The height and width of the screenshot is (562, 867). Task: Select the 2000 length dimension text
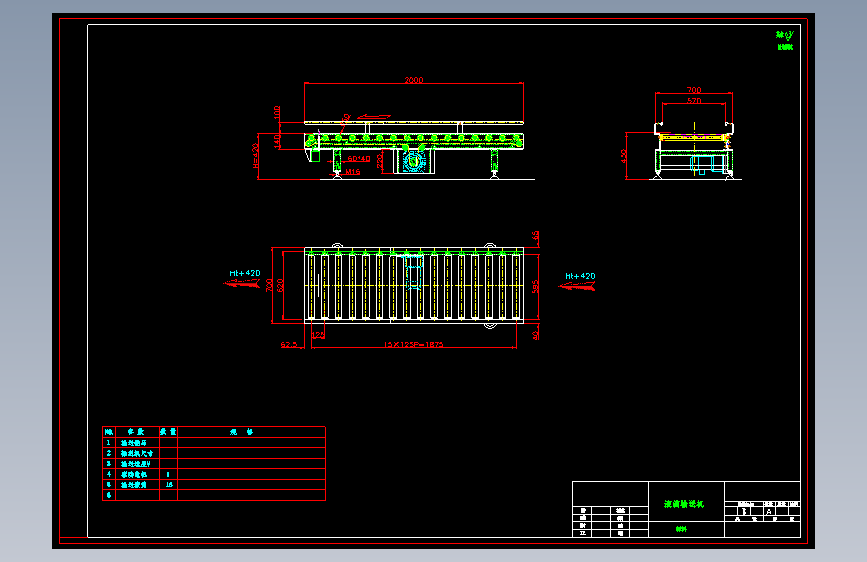pos(414,80)
